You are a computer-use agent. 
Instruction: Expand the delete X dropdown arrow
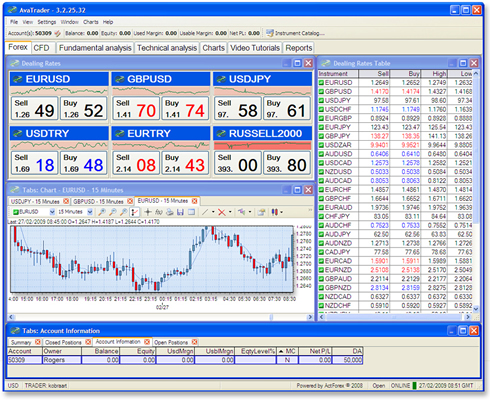230,212
